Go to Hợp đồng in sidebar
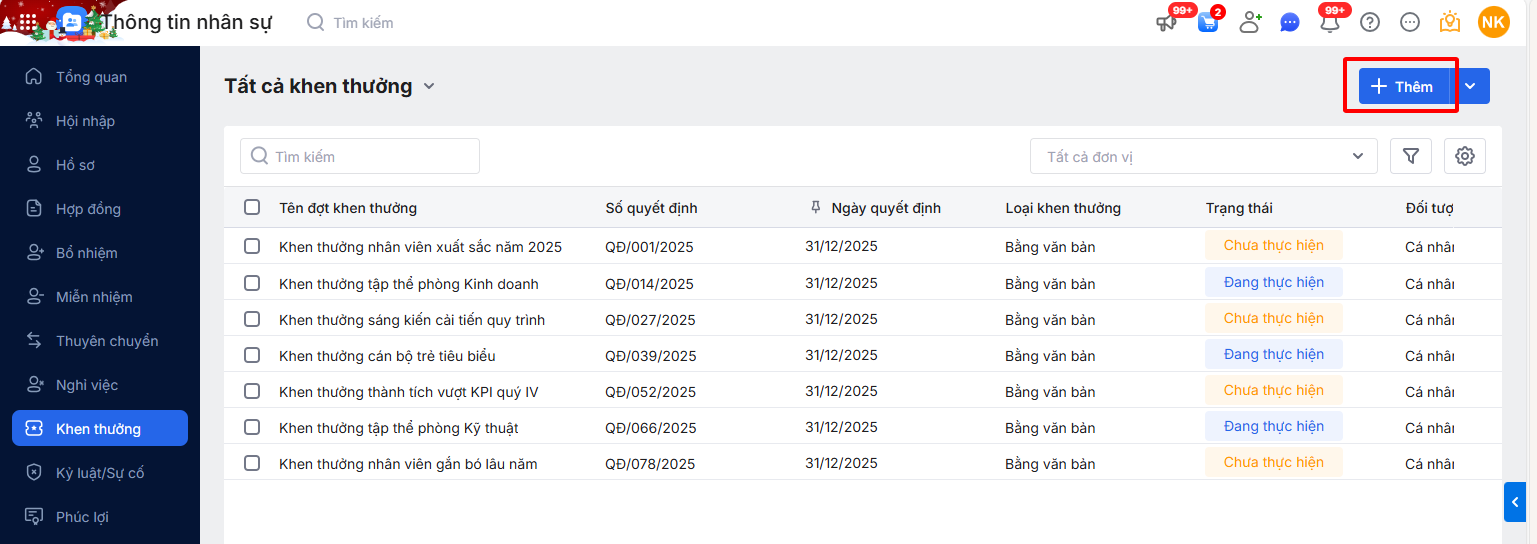Screen dimensions: 1537x544 pos(88,209)
